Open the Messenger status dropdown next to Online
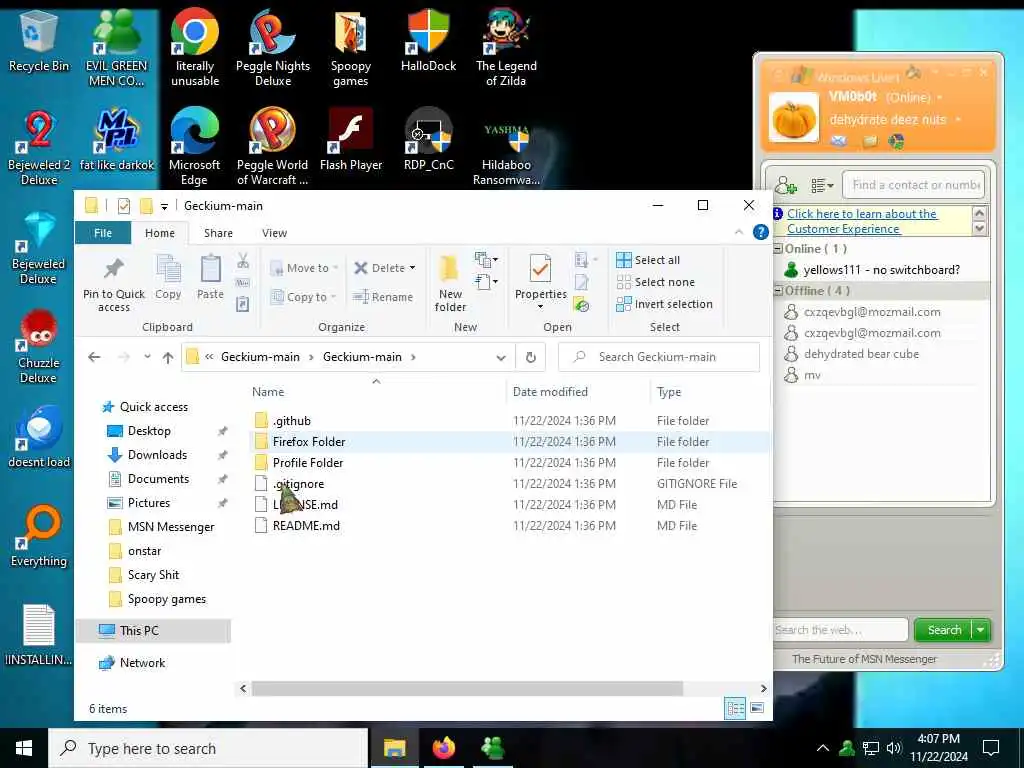Viewport: 1024px width, 768px height. click(940, 98)
